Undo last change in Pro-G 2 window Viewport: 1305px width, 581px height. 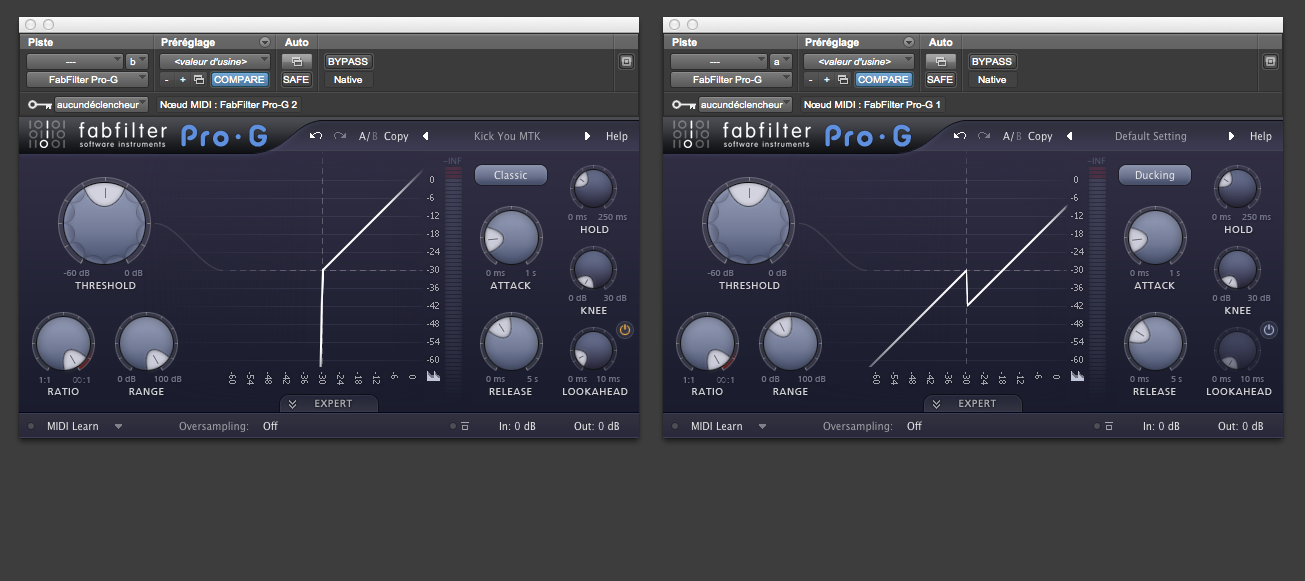click(x=316, y=136)
